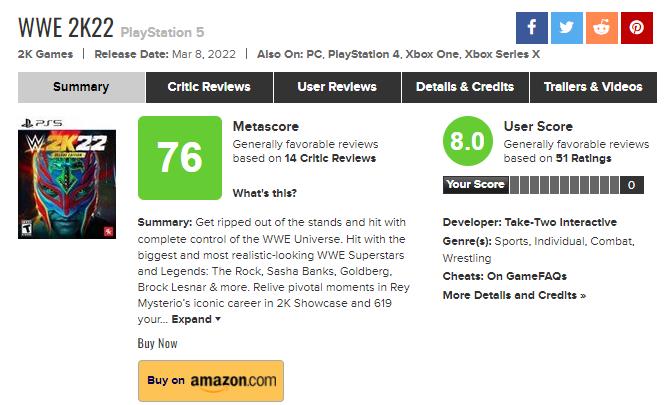Image resolution: width=670 pixels, height=405 pixels.
Task: Expand the full game summary
Action: [195, 319]
